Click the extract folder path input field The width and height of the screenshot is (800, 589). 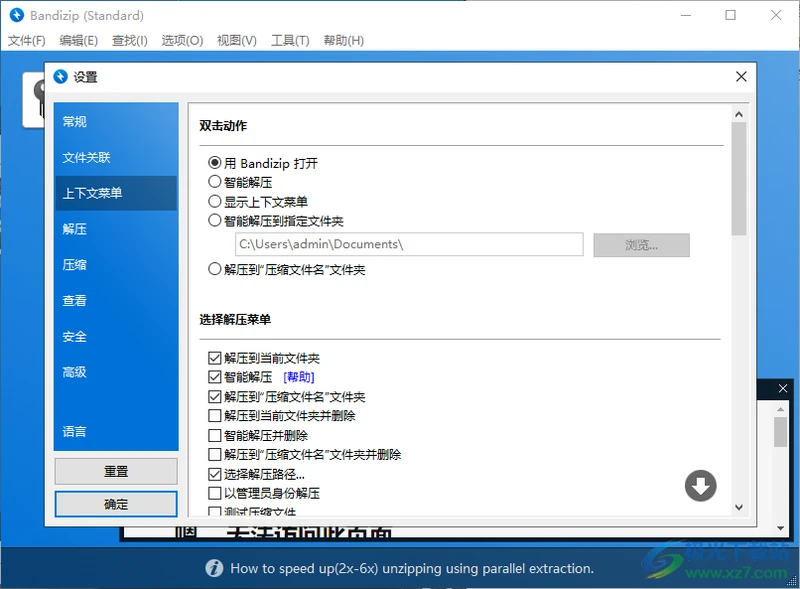coord(409,244)
